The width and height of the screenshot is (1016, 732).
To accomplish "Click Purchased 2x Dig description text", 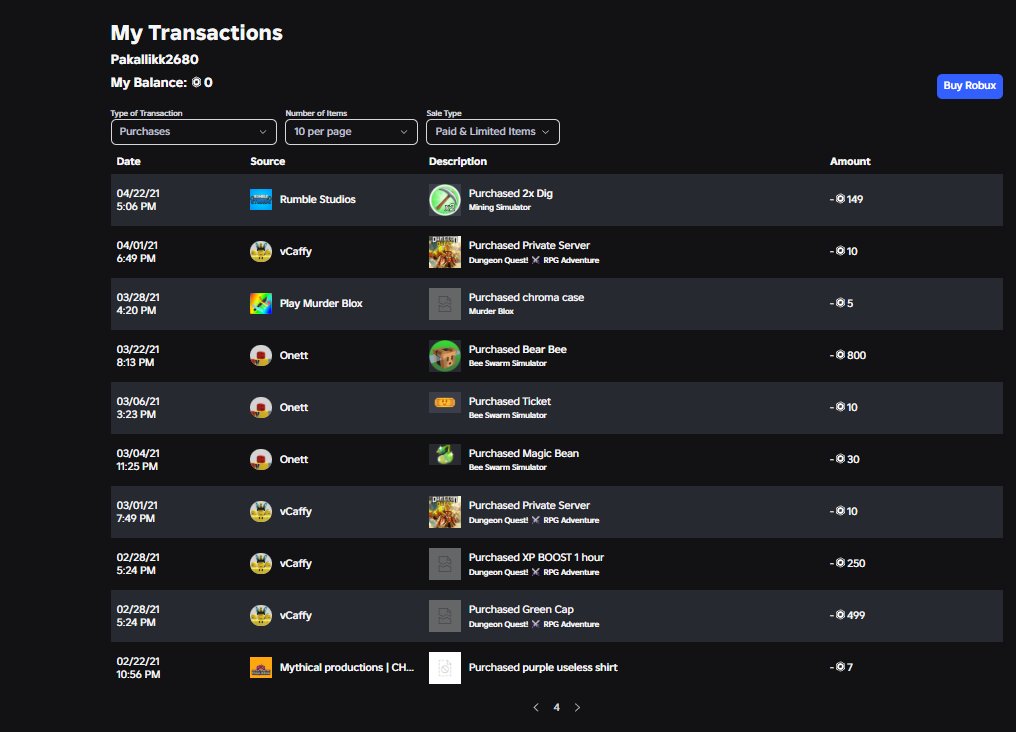I will coord(511,193).
